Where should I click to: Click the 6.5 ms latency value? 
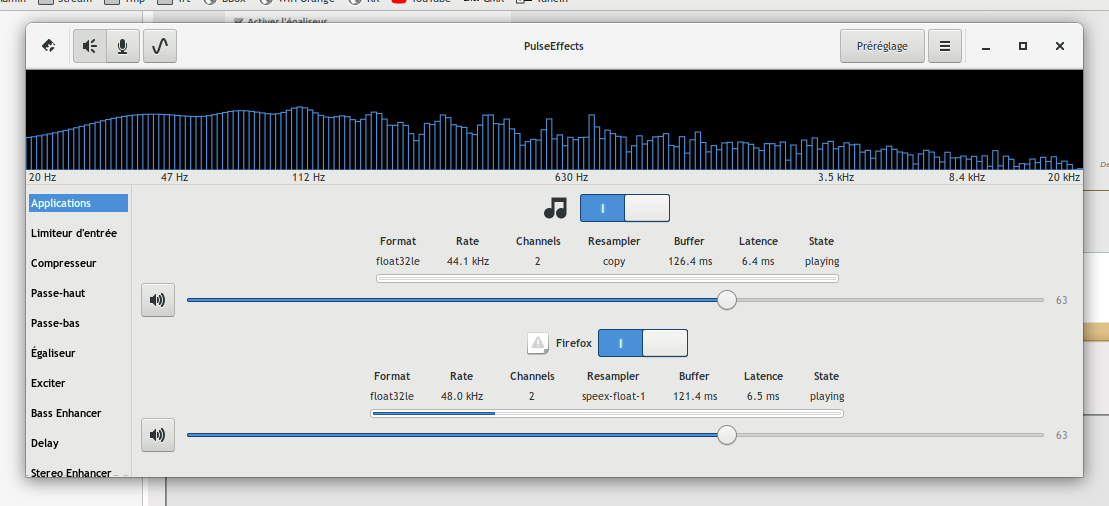[x=763, y=396]
